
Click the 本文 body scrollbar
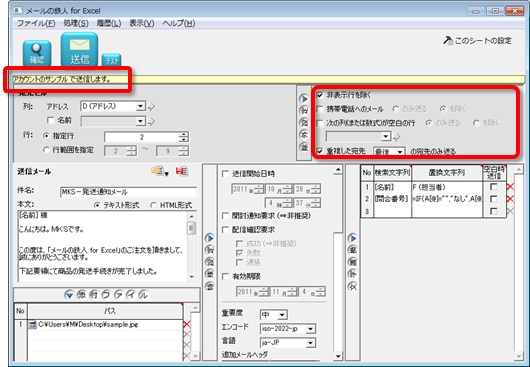coord(192,246)
